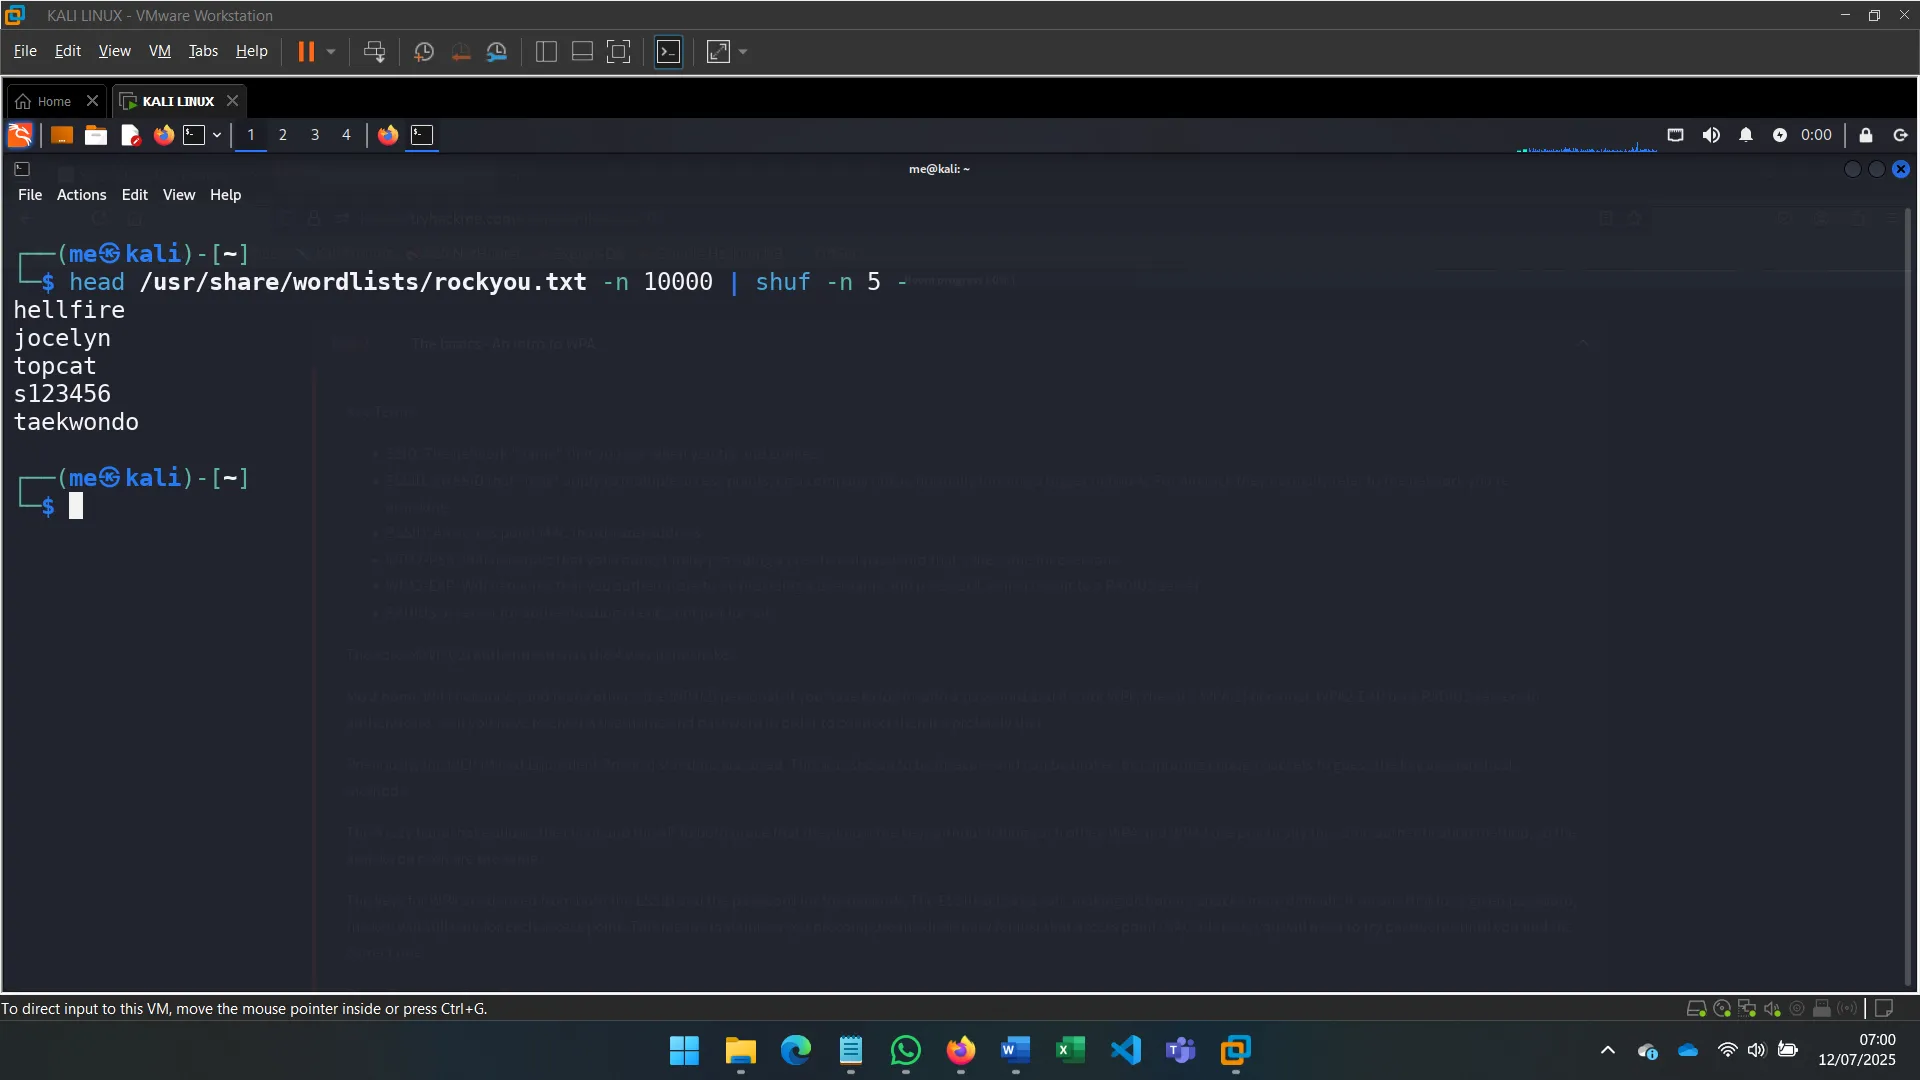This screenshot has height=1080, width=1920.
Task: Expand the pause/power options dropdown arrow
Action: [x=331, y=52]
